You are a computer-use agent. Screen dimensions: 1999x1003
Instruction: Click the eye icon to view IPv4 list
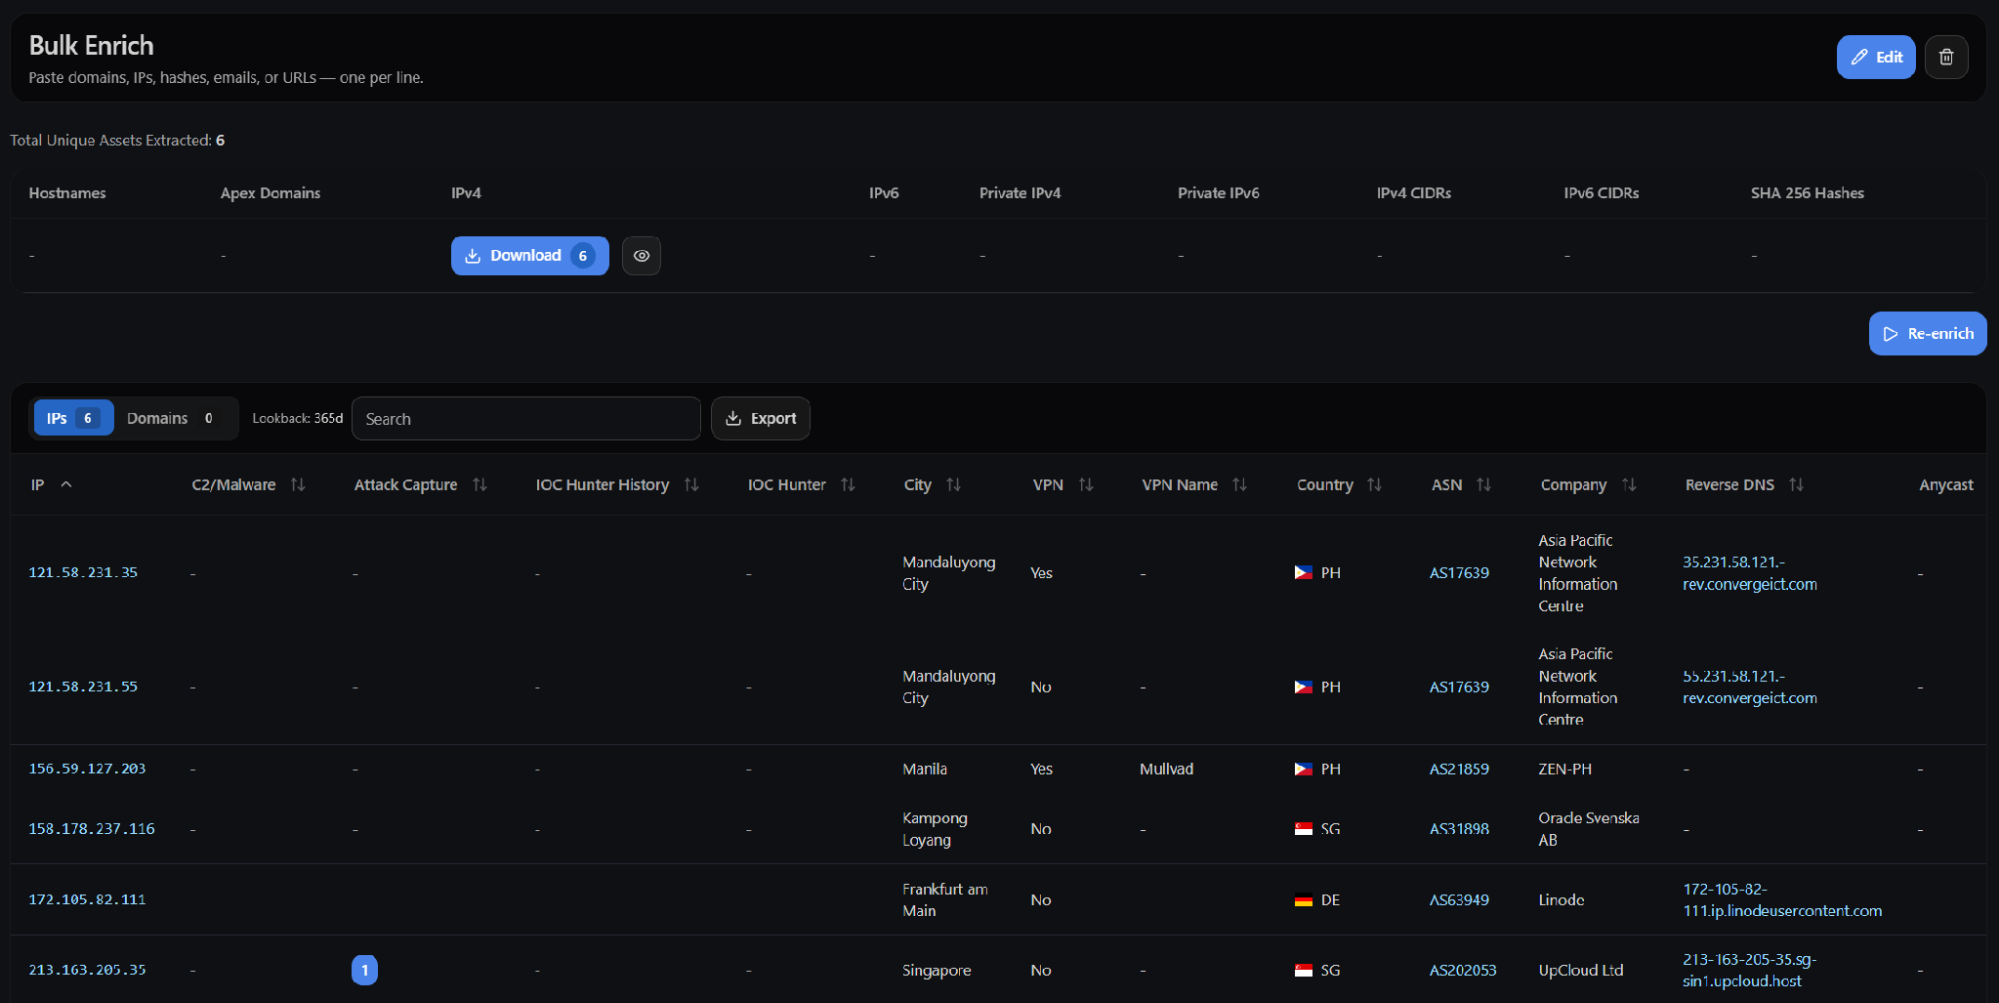[x=641, y=256]
